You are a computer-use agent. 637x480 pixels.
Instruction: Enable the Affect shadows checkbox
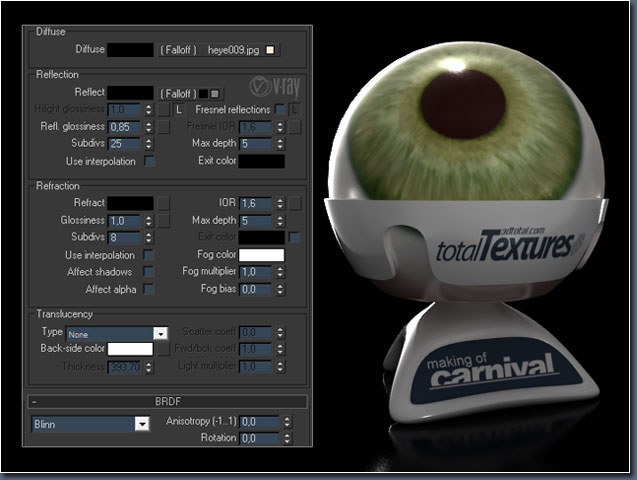(149, 272)
